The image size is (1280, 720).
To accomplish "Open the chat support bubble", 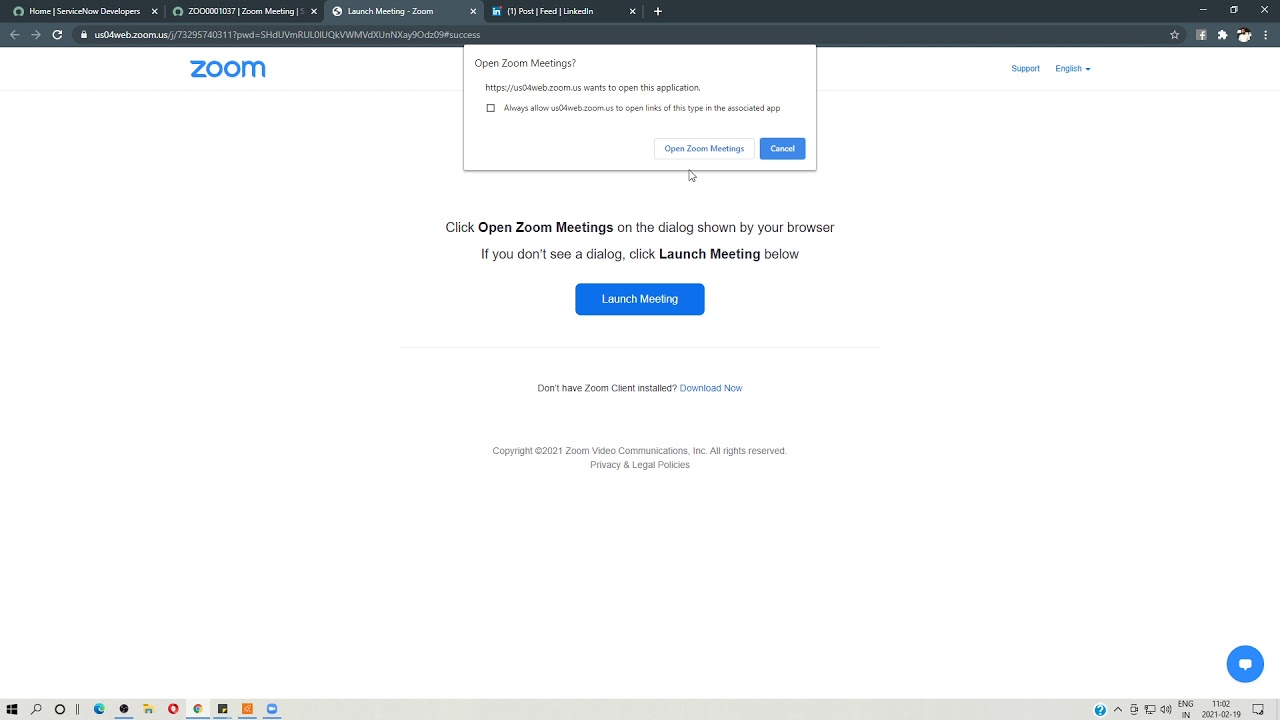I will coord(1245,664).
